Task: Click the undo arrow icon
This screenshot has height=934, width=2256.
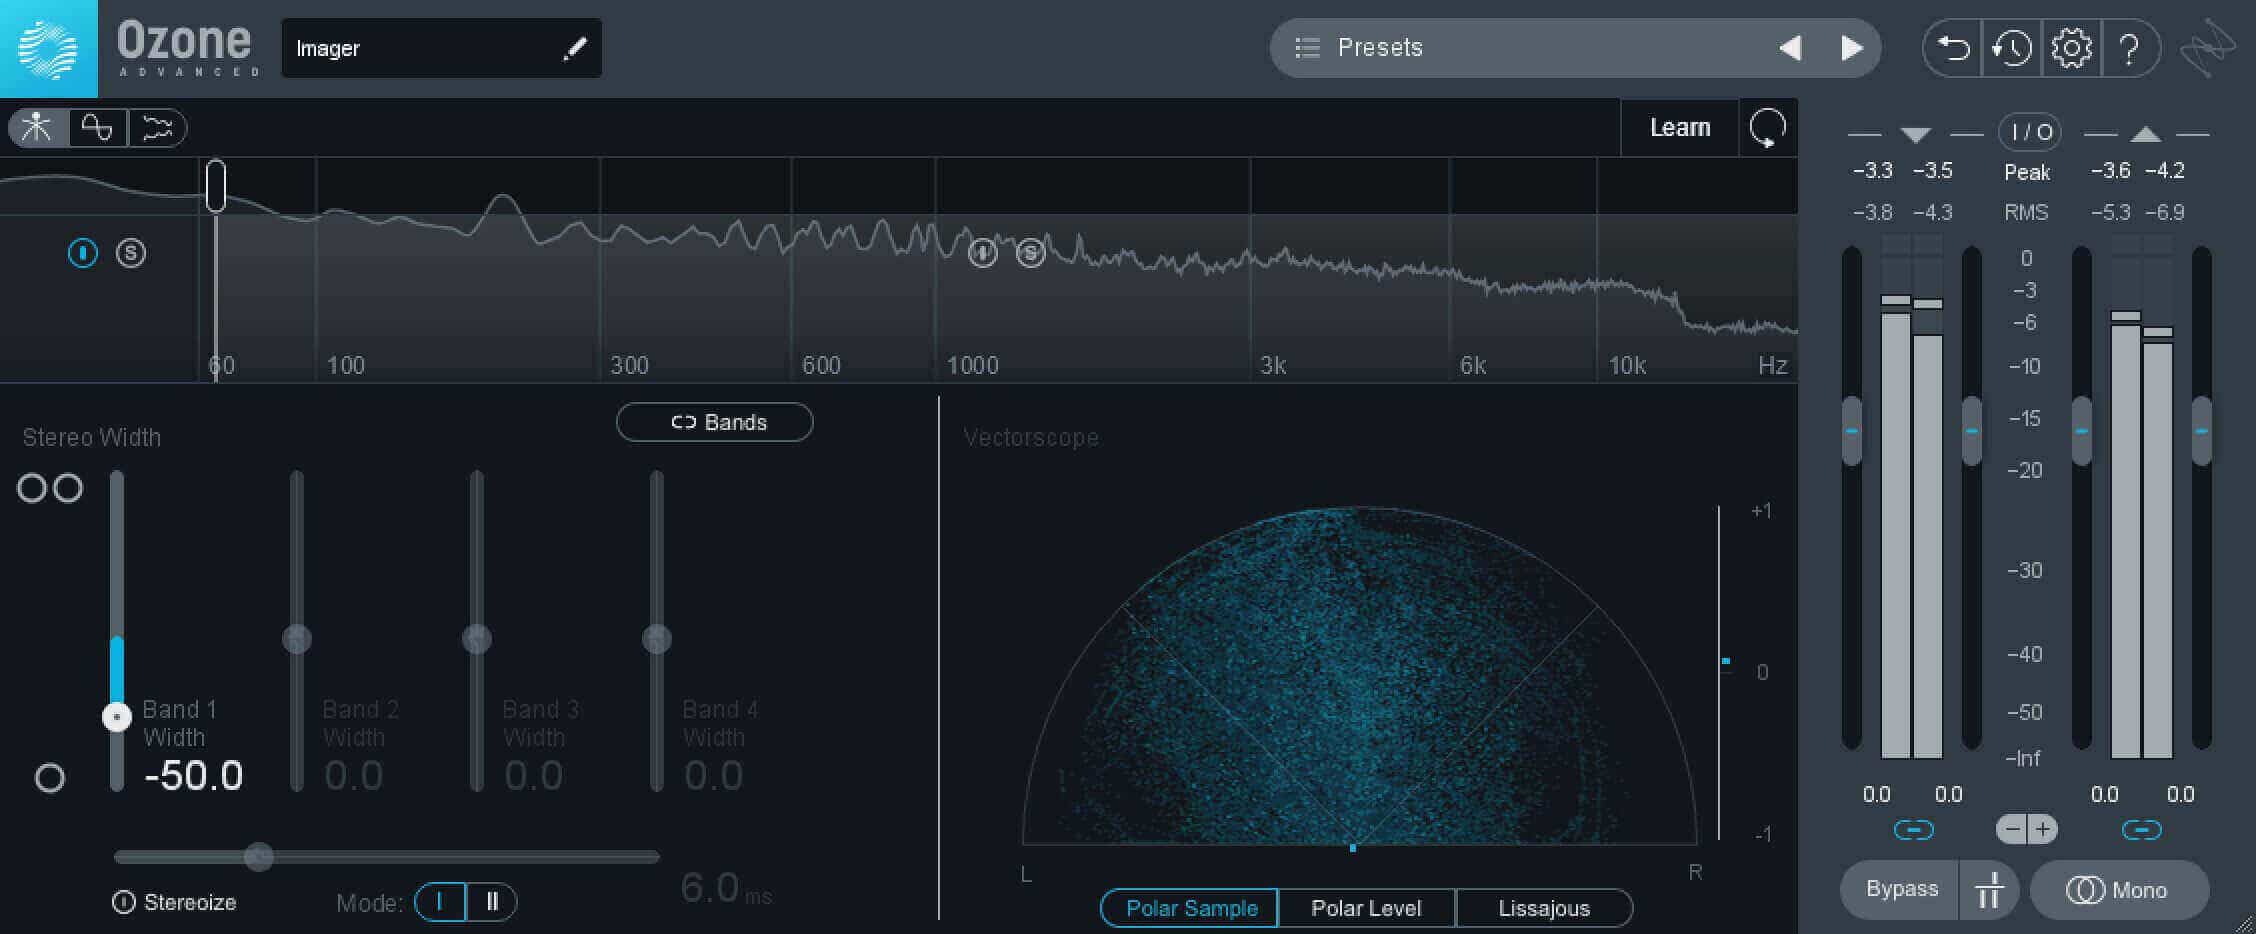Action: pos(1952,48)
